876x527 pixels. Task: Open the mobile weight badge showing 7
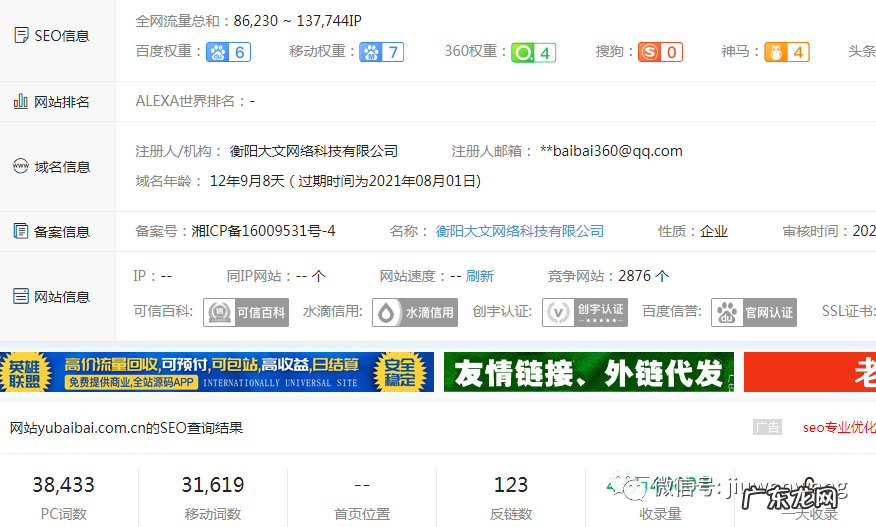[382, 52]
